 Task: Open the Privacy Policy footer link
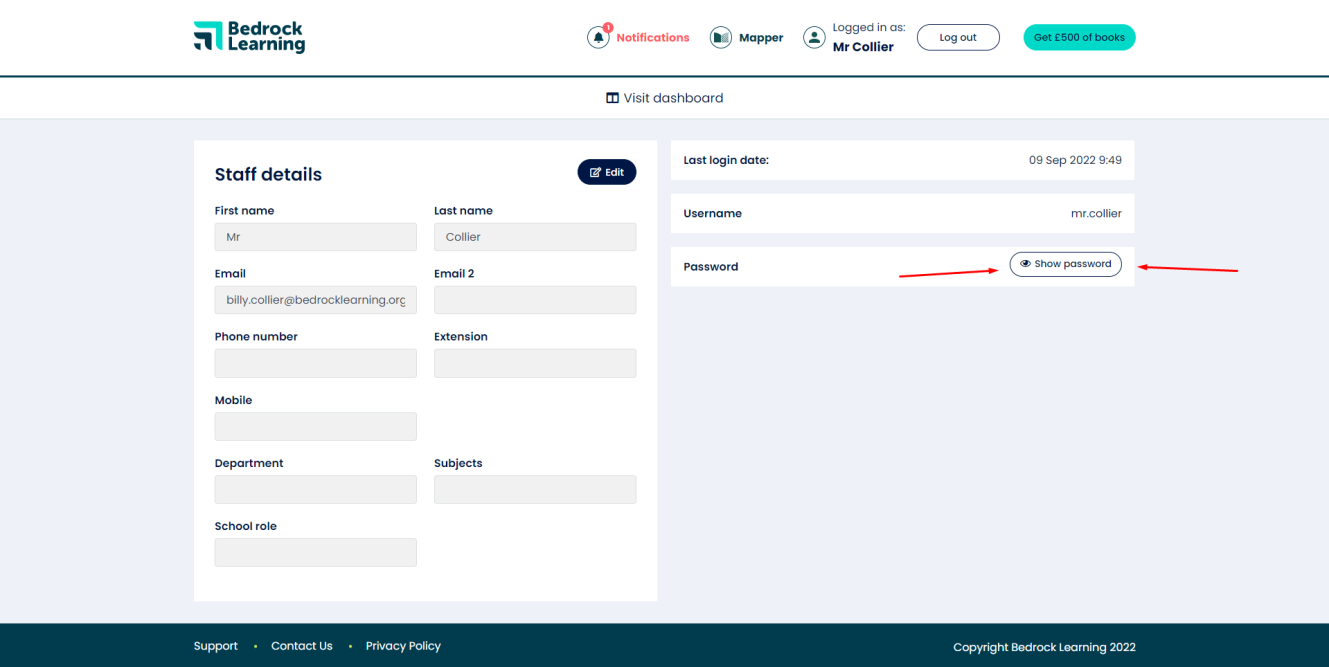[x=403, y=646]
